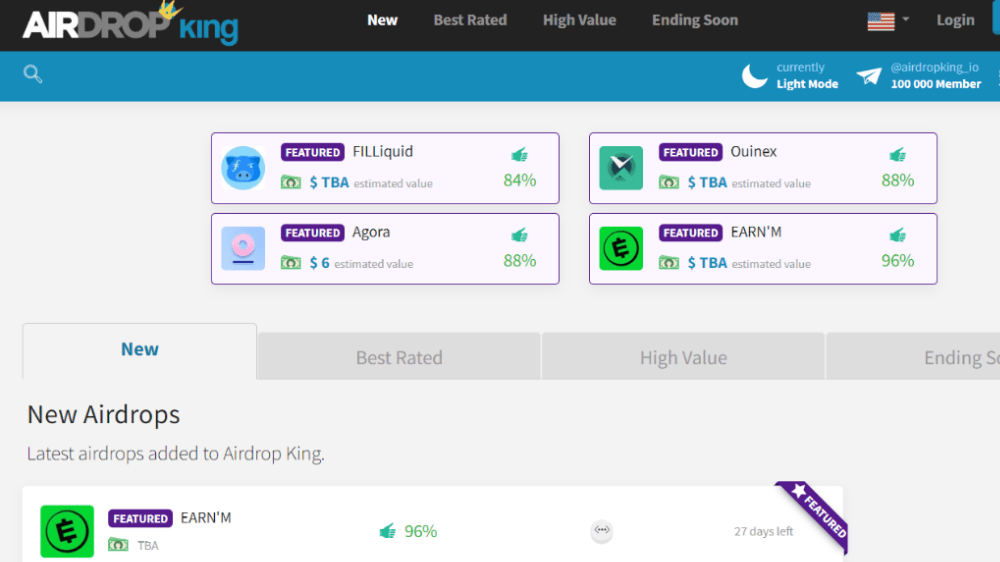Select Ending Soon in top navigation
Image resolution: width=1000 pixels, height=562 pixels.
tap(695, 20)
